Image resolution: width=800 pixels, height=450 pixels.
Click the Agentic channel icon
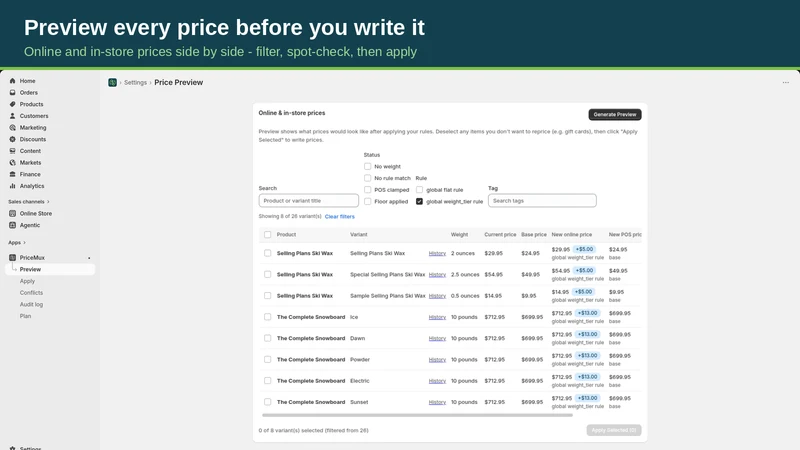(13, 225)
